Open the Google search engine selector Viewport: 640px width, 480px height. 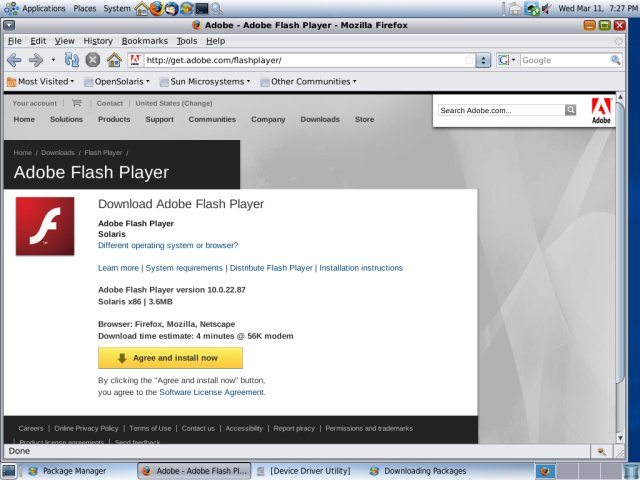tap(507, 60)
